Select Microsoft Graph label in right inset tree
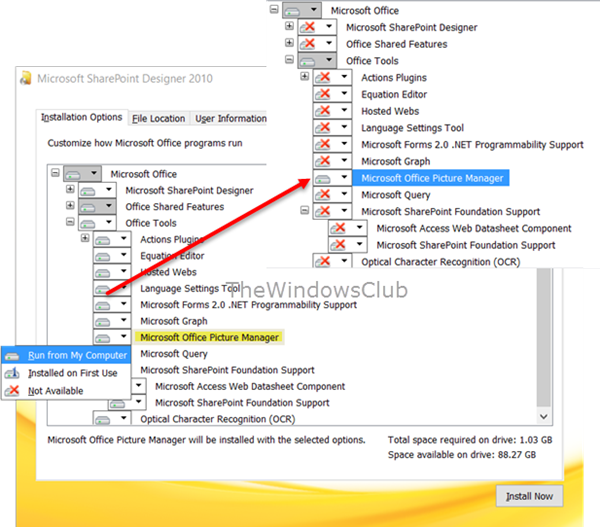Viewport: 600px width, 527px height. point(396,161)
